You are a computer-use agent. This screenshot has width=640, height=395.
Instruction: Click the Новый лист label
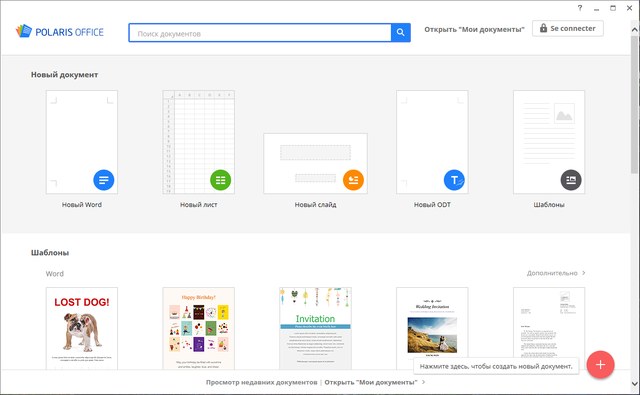pos(199,205)
